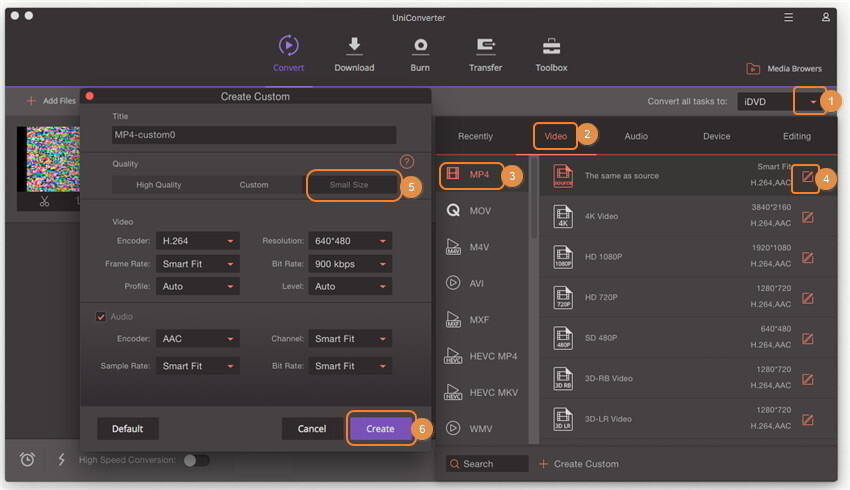The image size is (850, 490).
Task: Open the audio Encoder AAC dropdown
Action: point(198,339)
